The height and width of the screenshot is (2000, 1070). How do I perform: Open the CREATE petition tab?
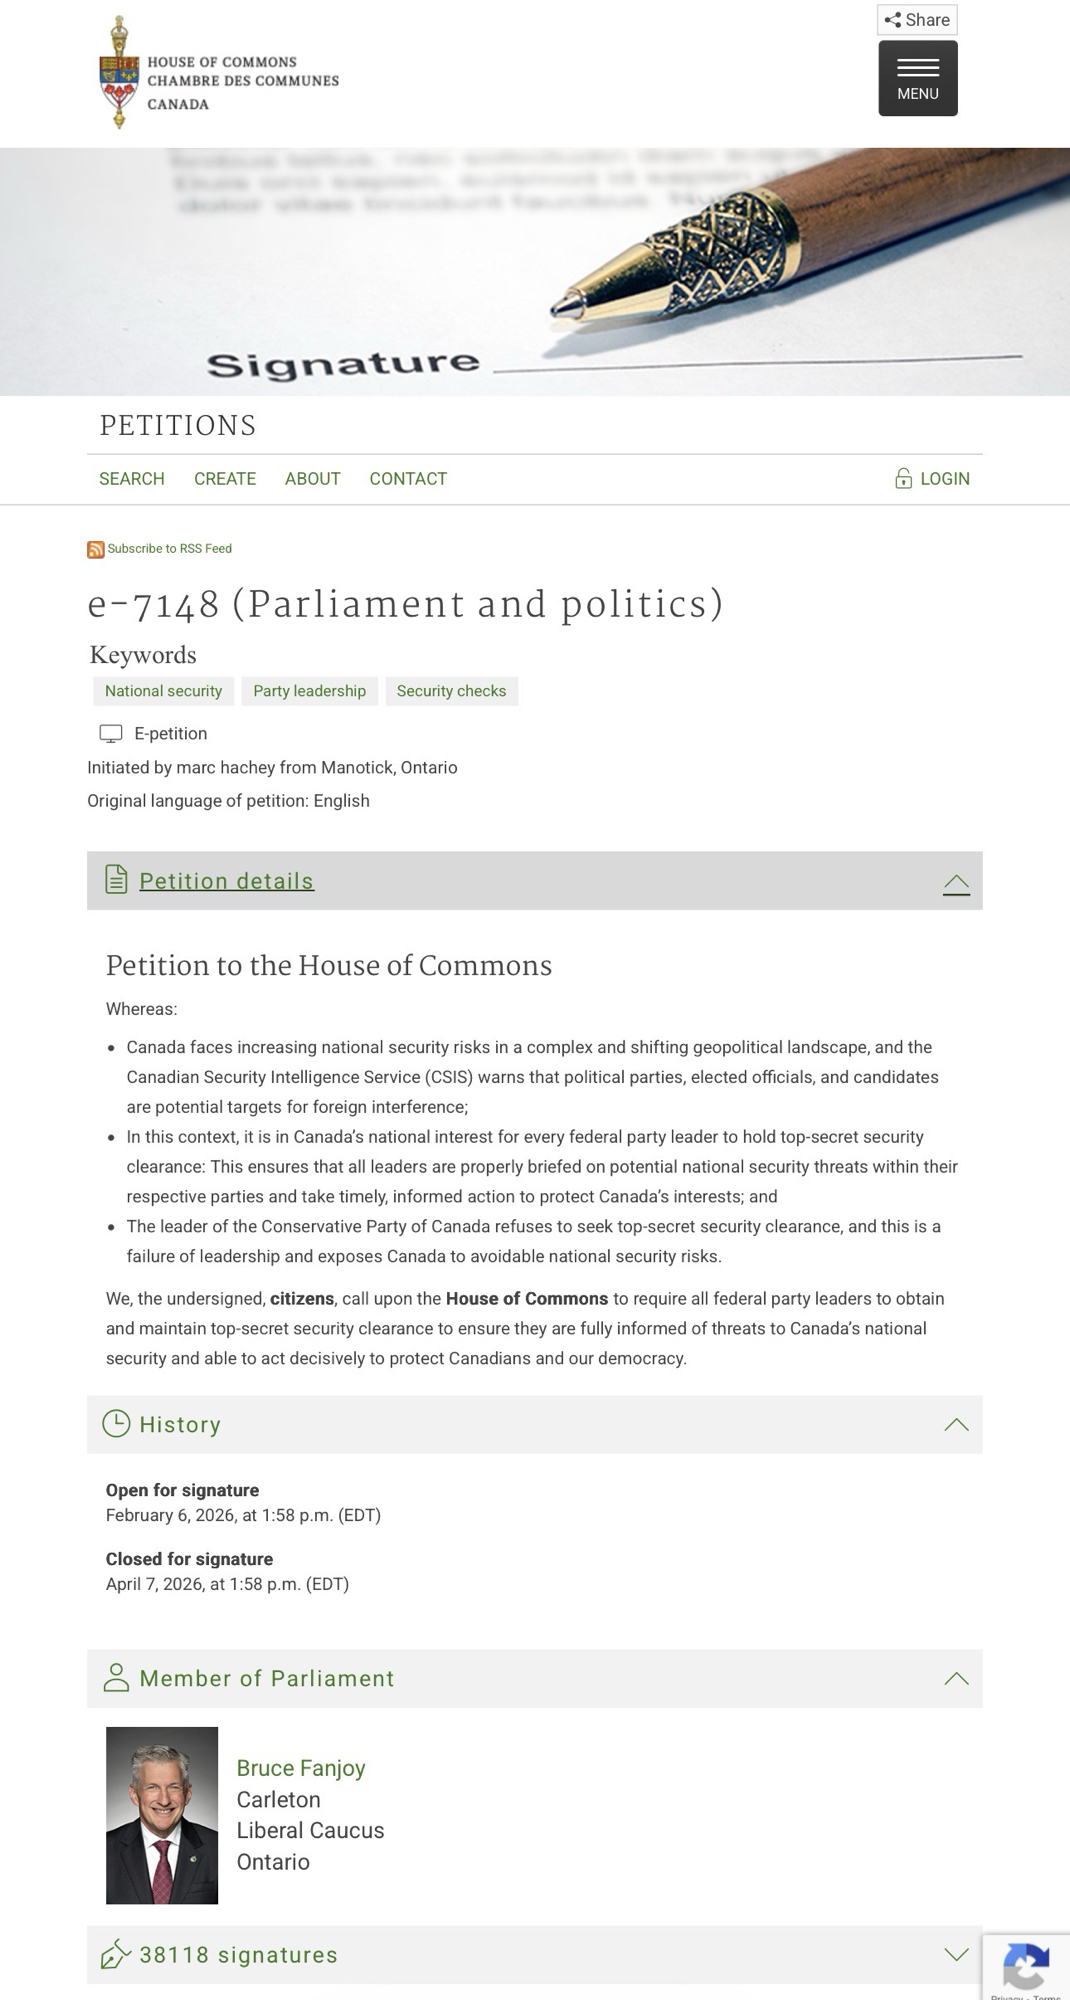coord(225,479)
